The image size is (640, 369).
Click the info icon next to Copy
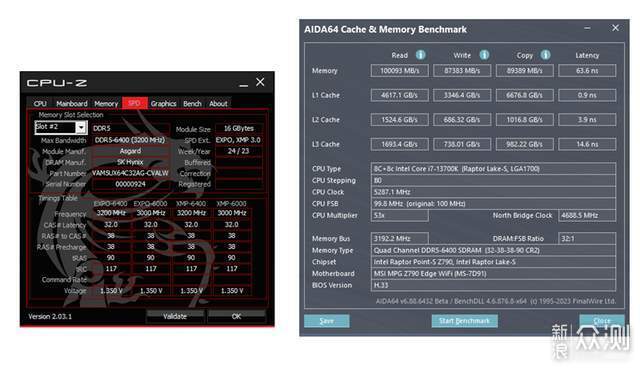tap(545, 55)
